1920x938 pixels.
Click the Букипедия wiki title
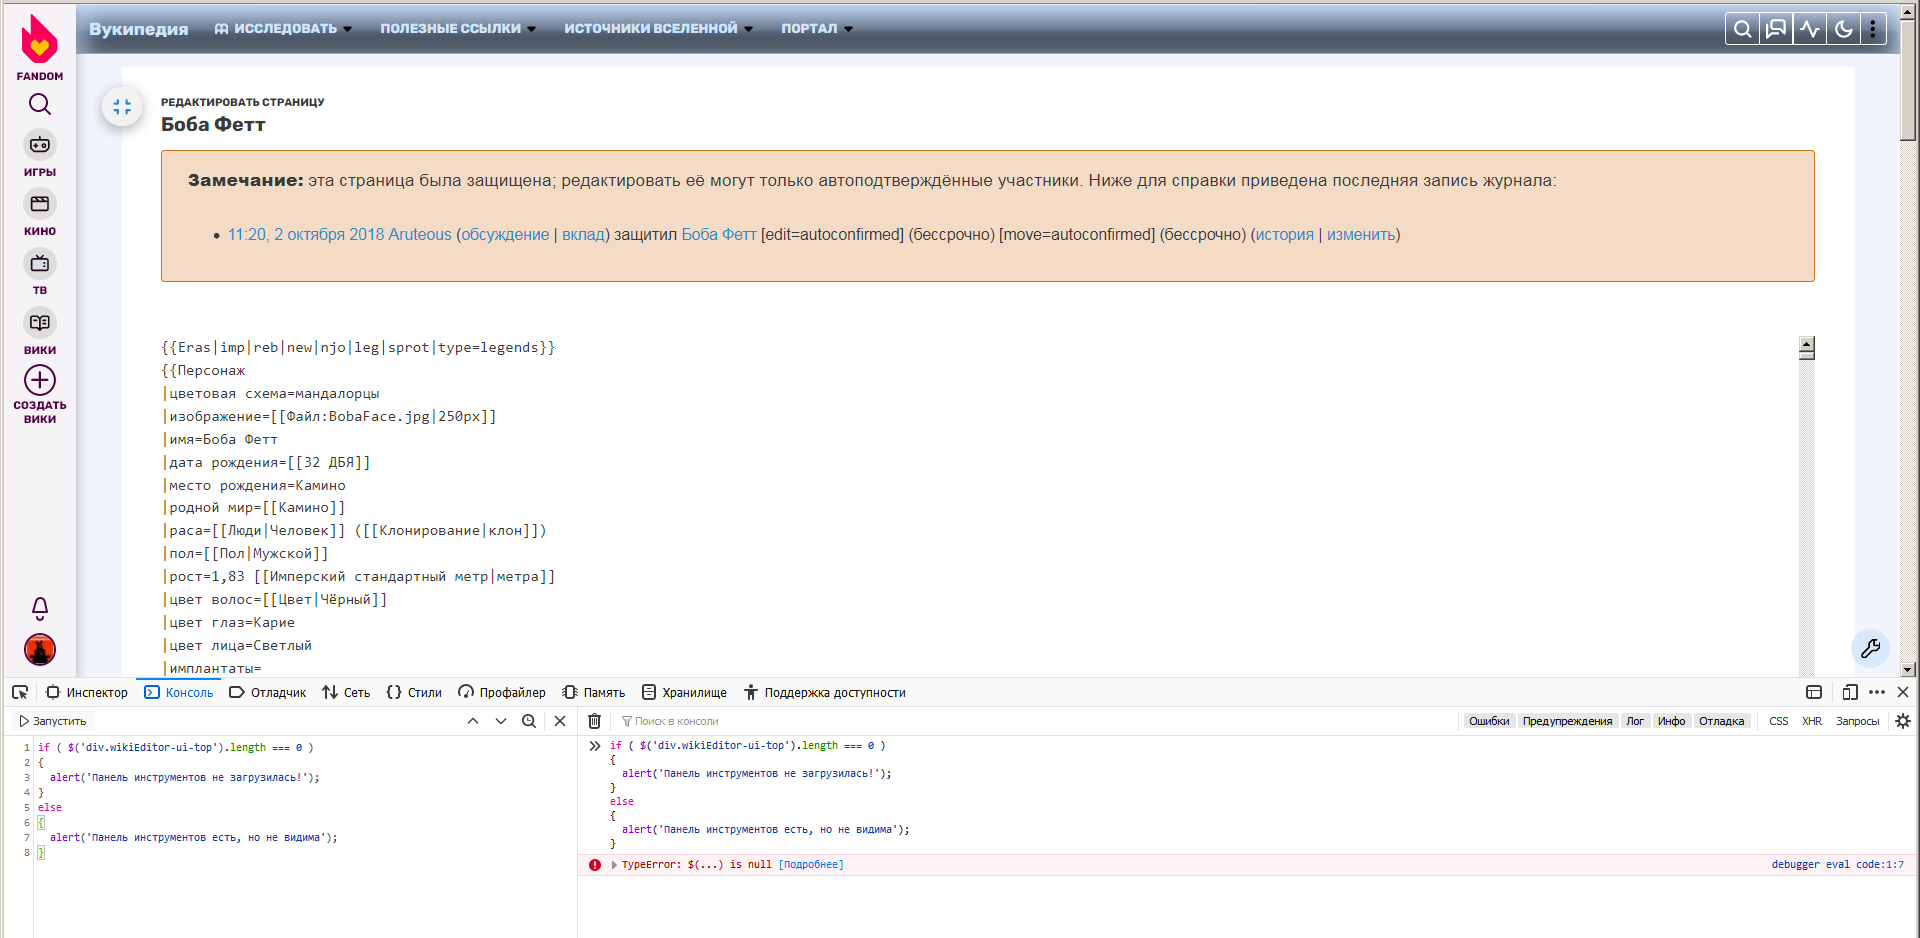[x=138, y=29]
